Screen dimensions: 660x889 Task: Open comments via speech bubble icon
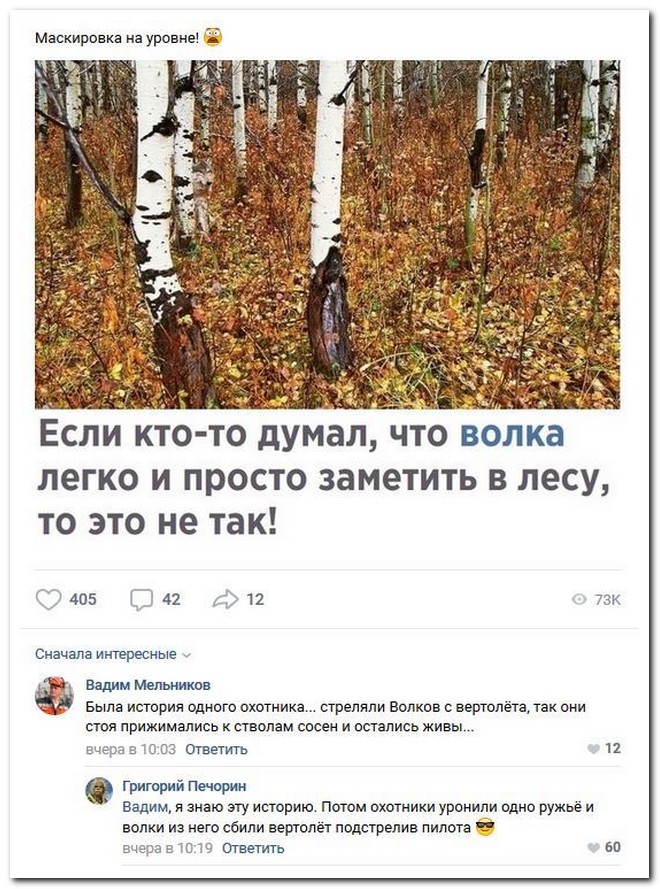coord(141,599)
